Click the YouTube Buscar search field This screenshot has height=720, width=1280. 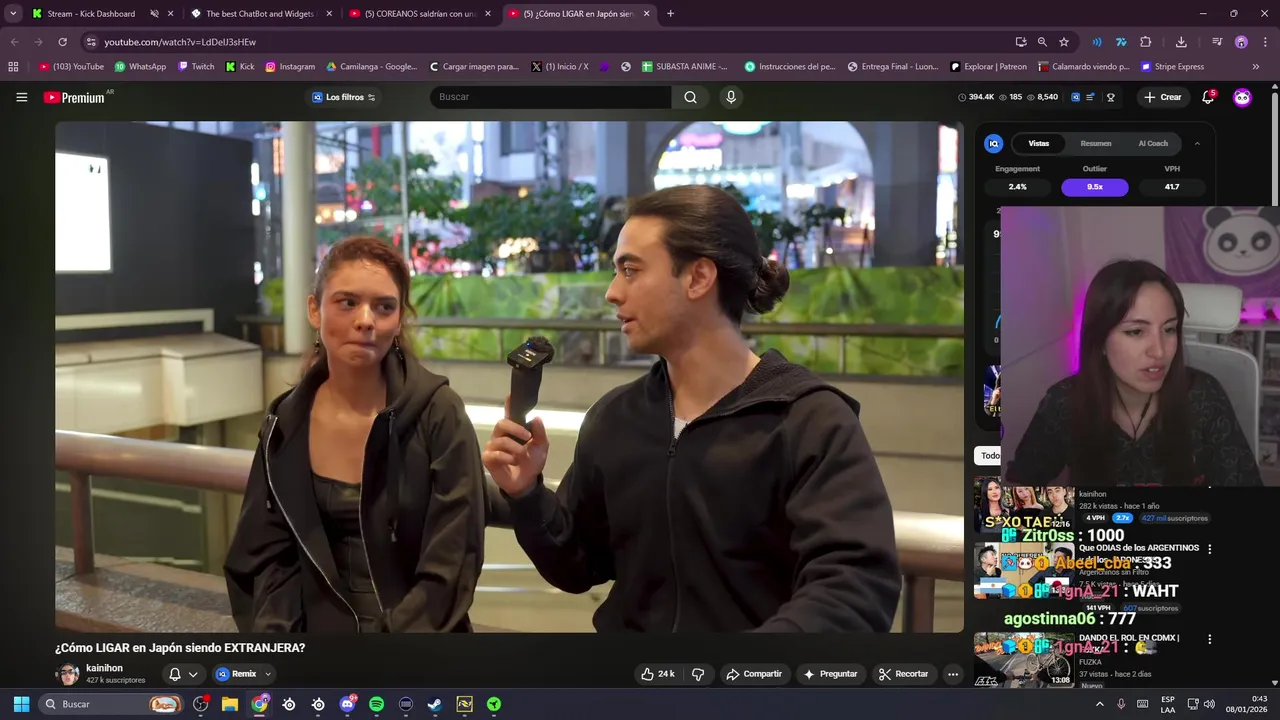click(551, 97)
